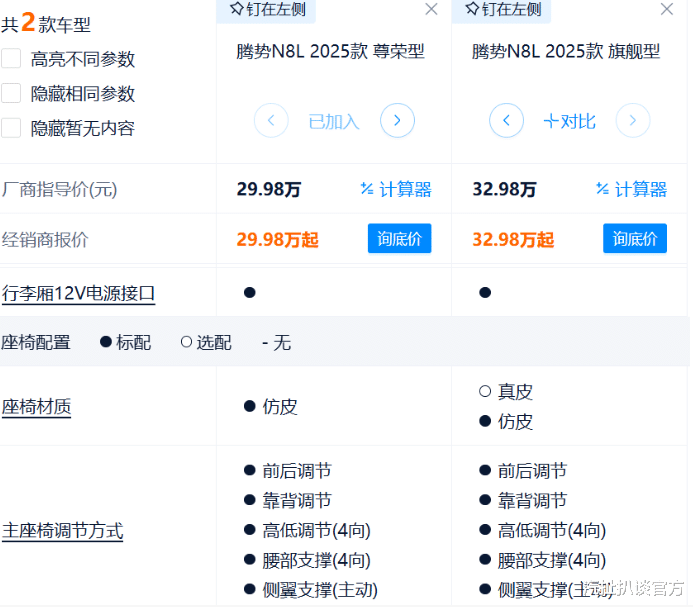The width and height of the screenshot is (693, 607).
Task: Close the 尊荣型 column
Action: click(x=431, y=9)
